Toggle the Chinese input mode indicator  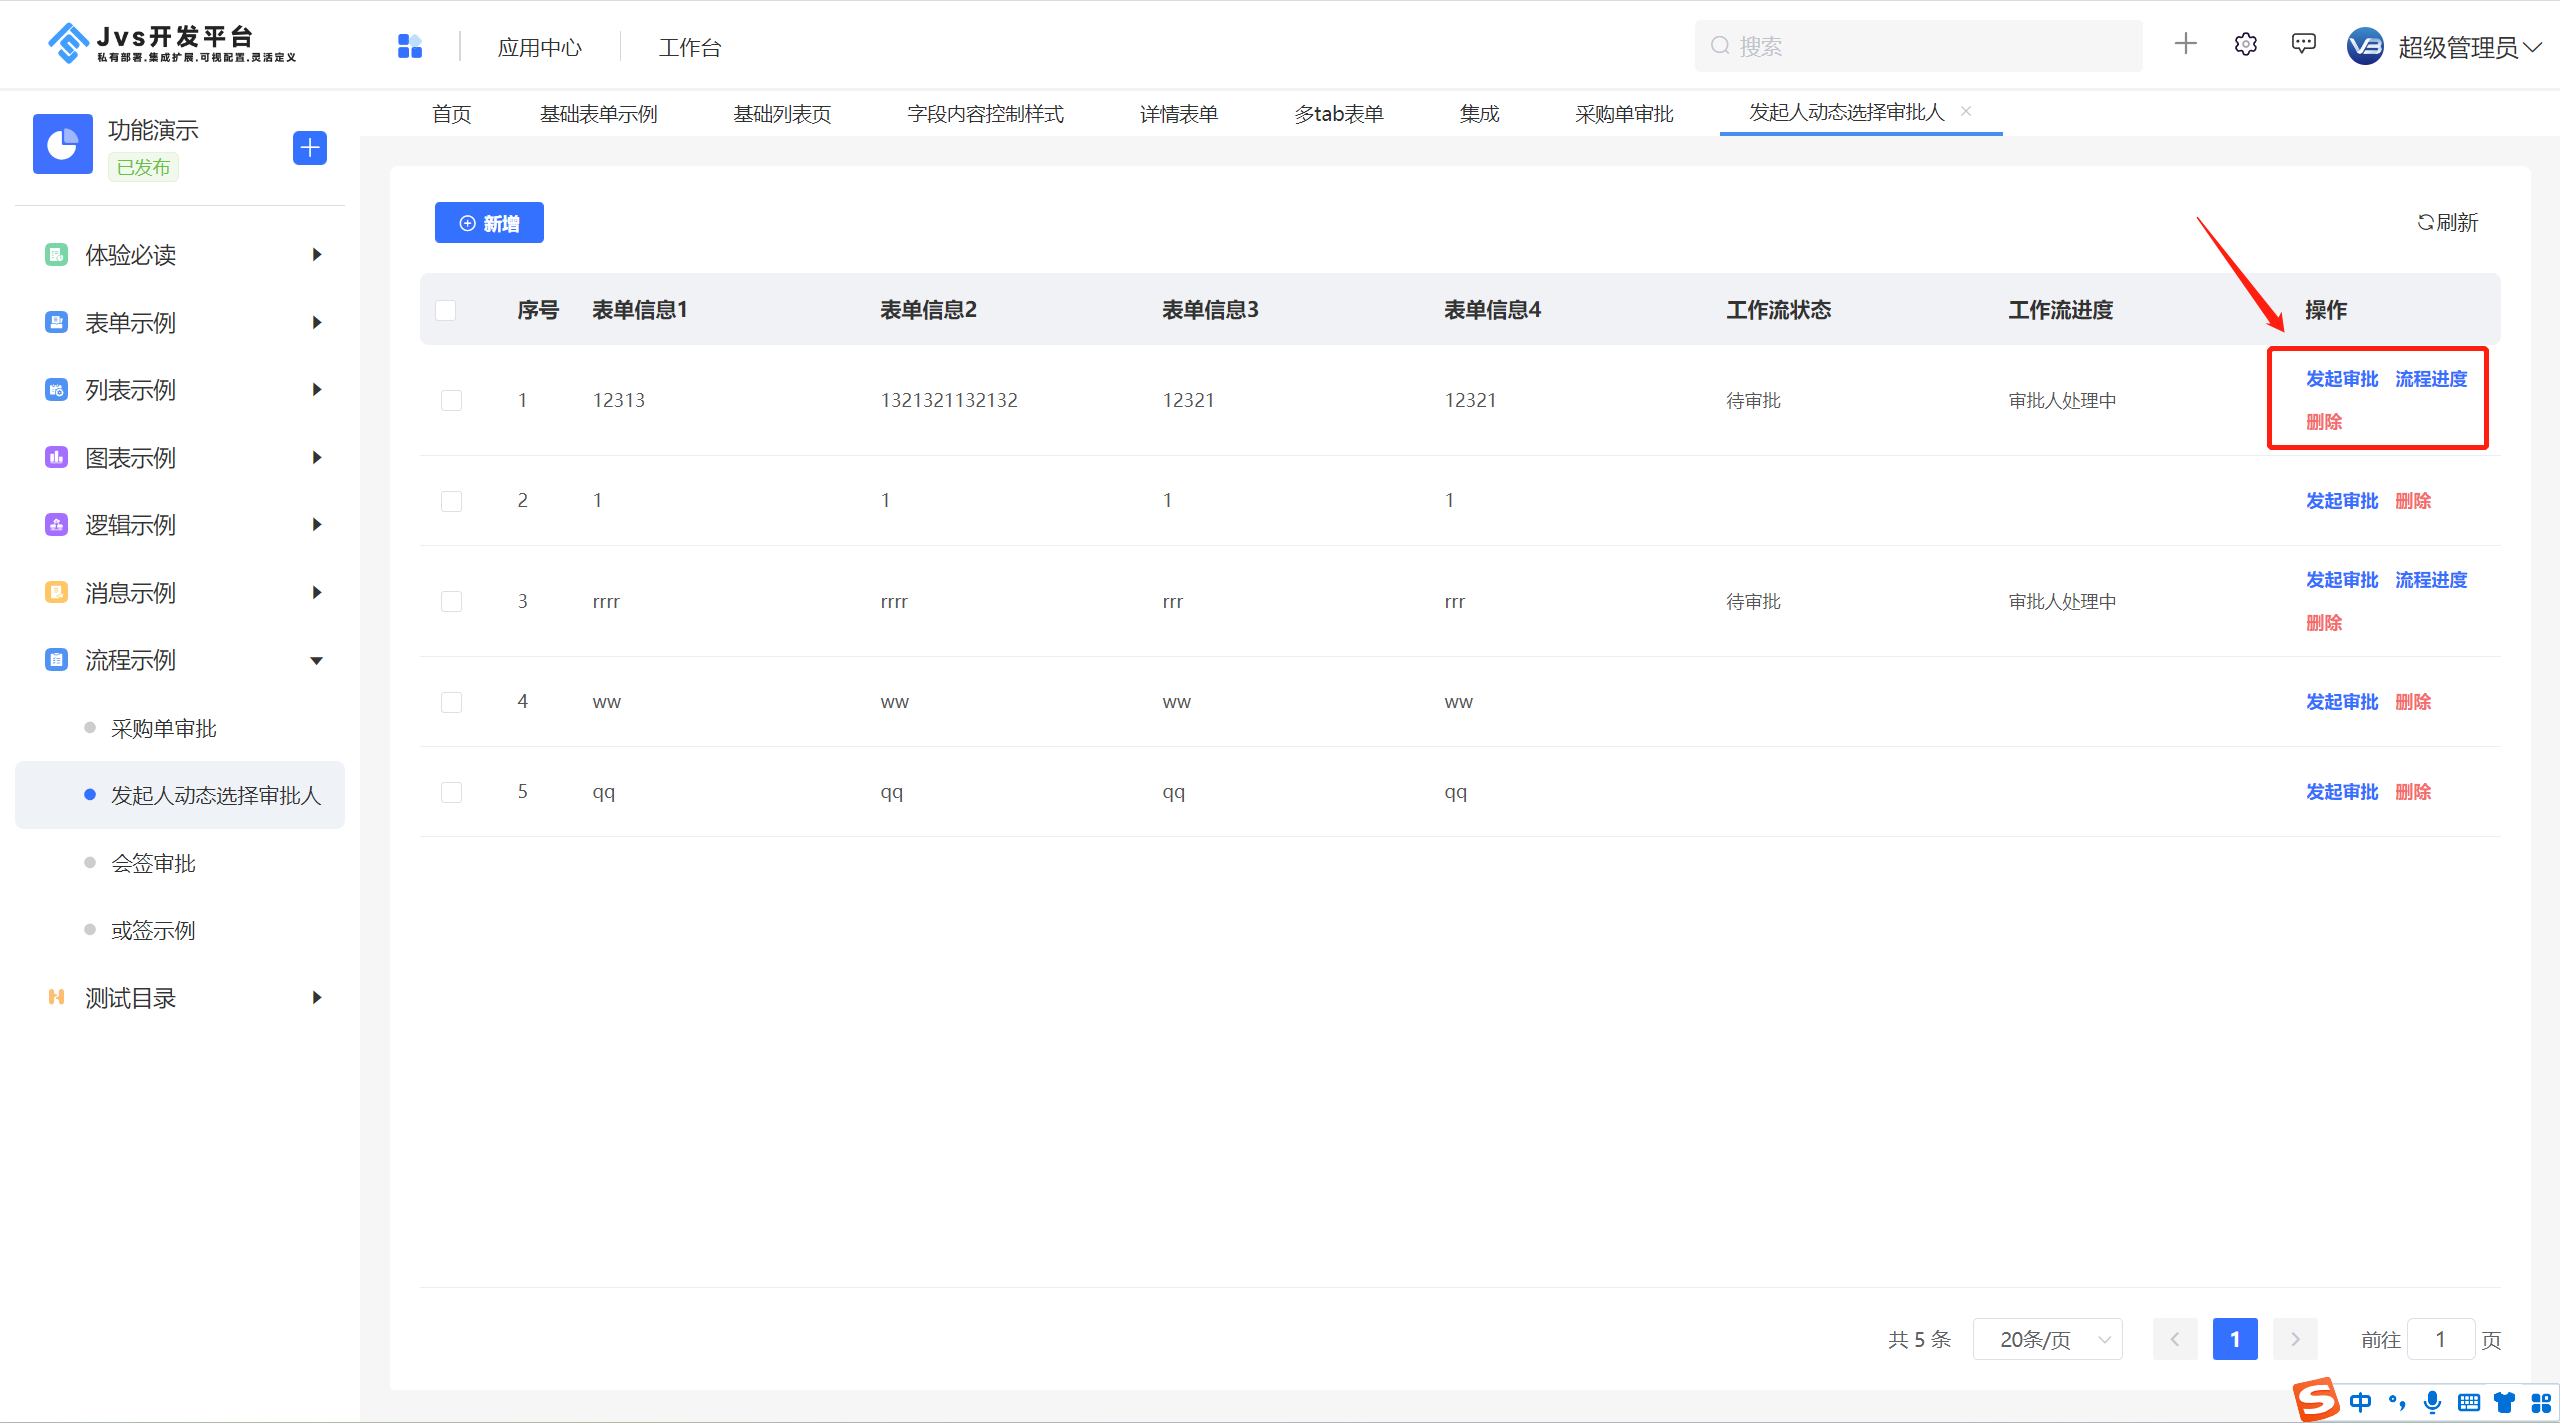click(2361, 1402)
